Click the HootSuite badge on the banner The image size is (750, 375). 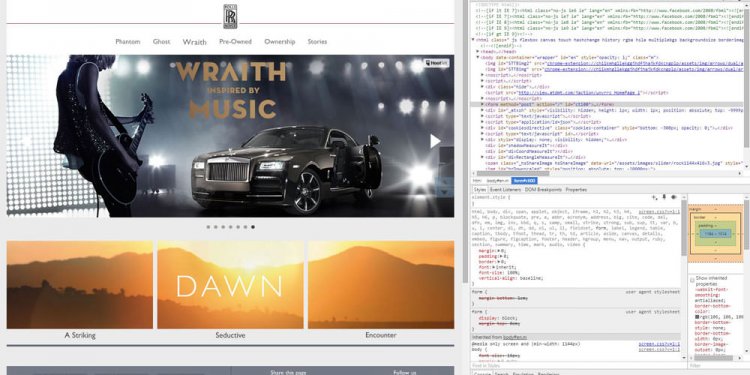(436, 63)
